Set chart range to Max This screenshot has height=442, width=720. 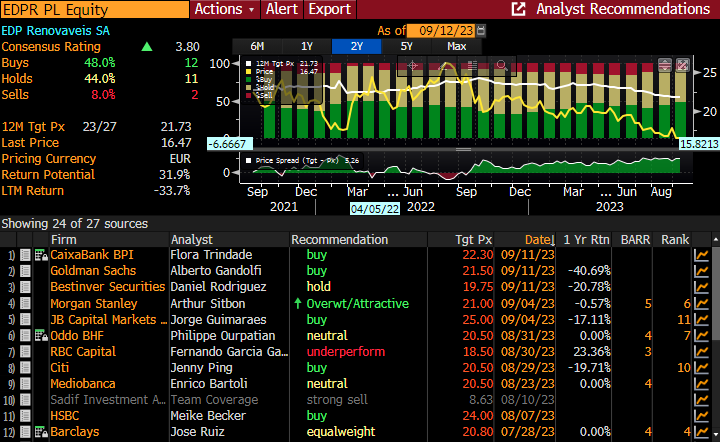[x=457, y=46]
